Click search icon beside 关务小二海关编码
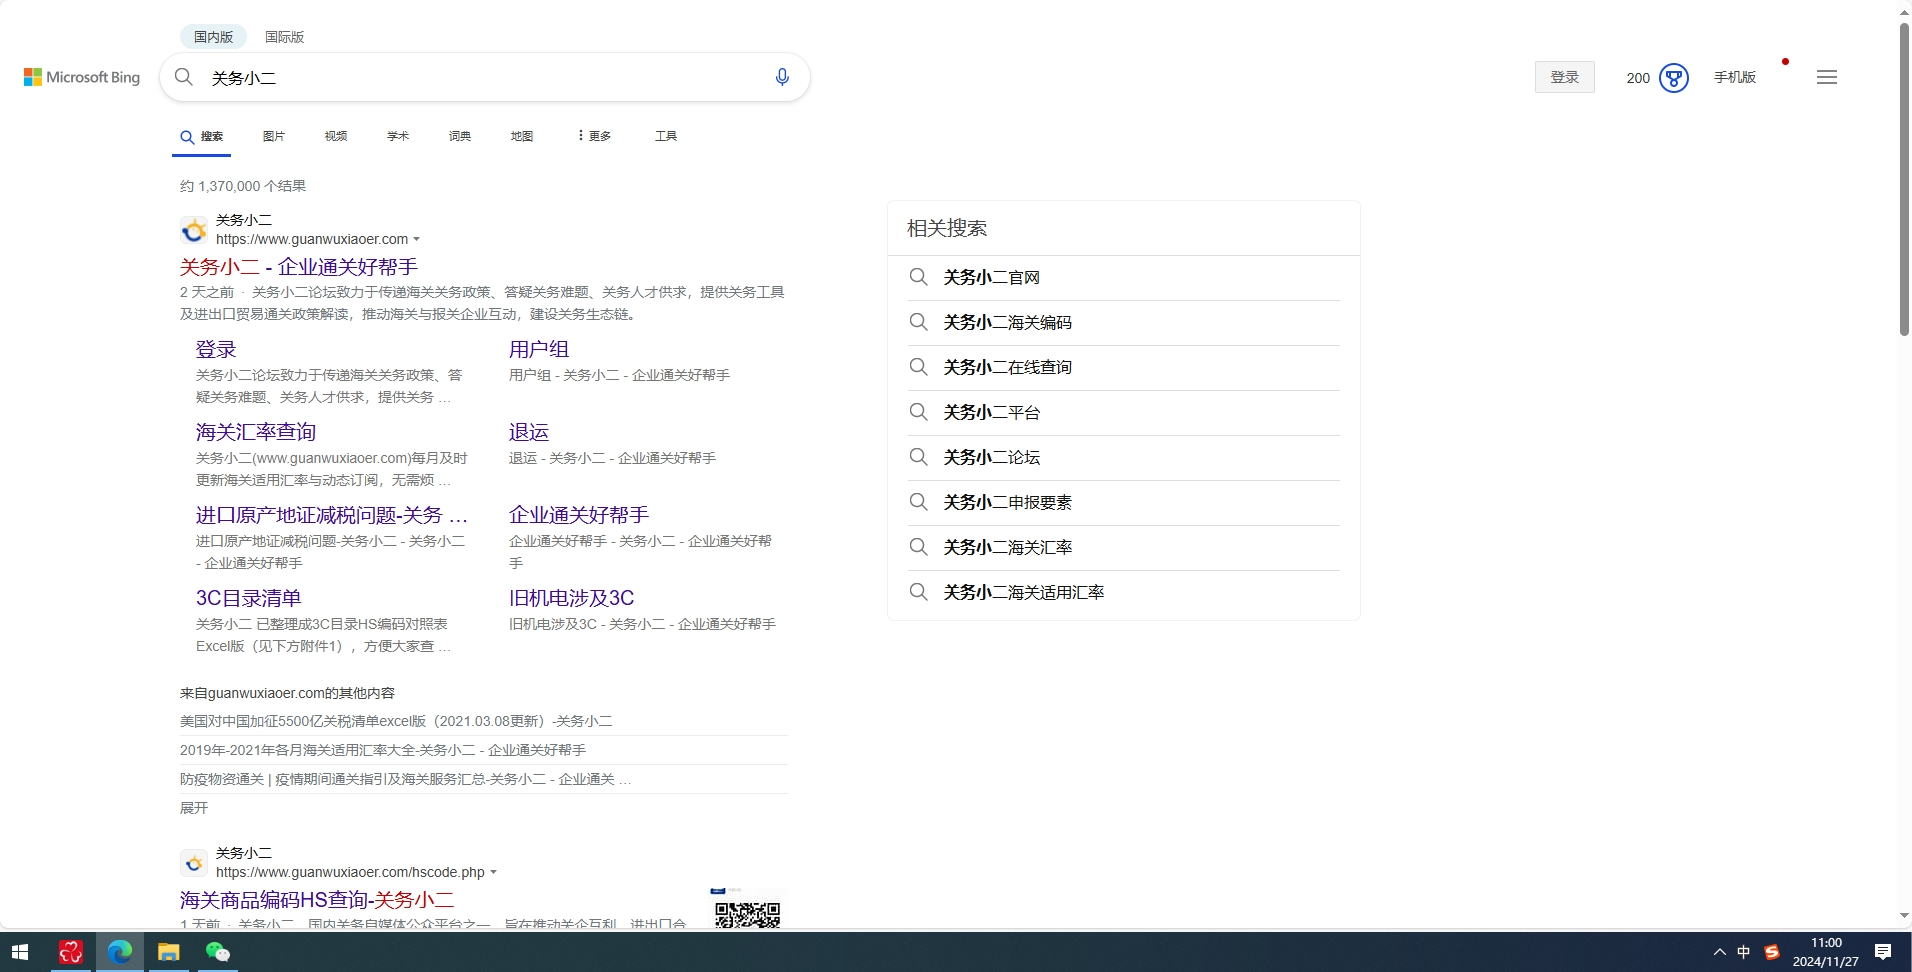This screenshot has width=1912, height=972. coord(918,322)
